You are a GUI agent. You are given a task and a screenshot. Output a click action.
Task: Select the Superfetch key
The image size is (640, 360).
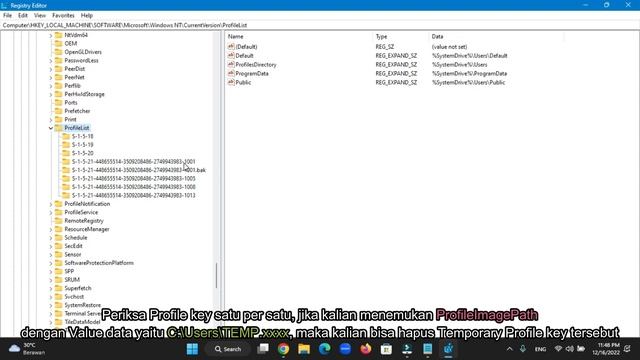click(x=78, y=288)
